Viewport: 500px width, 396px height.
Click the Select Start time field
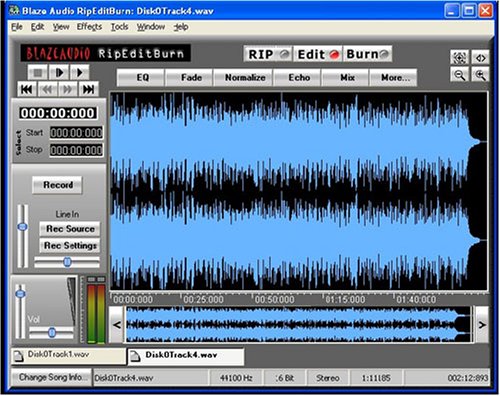(76, 133)
